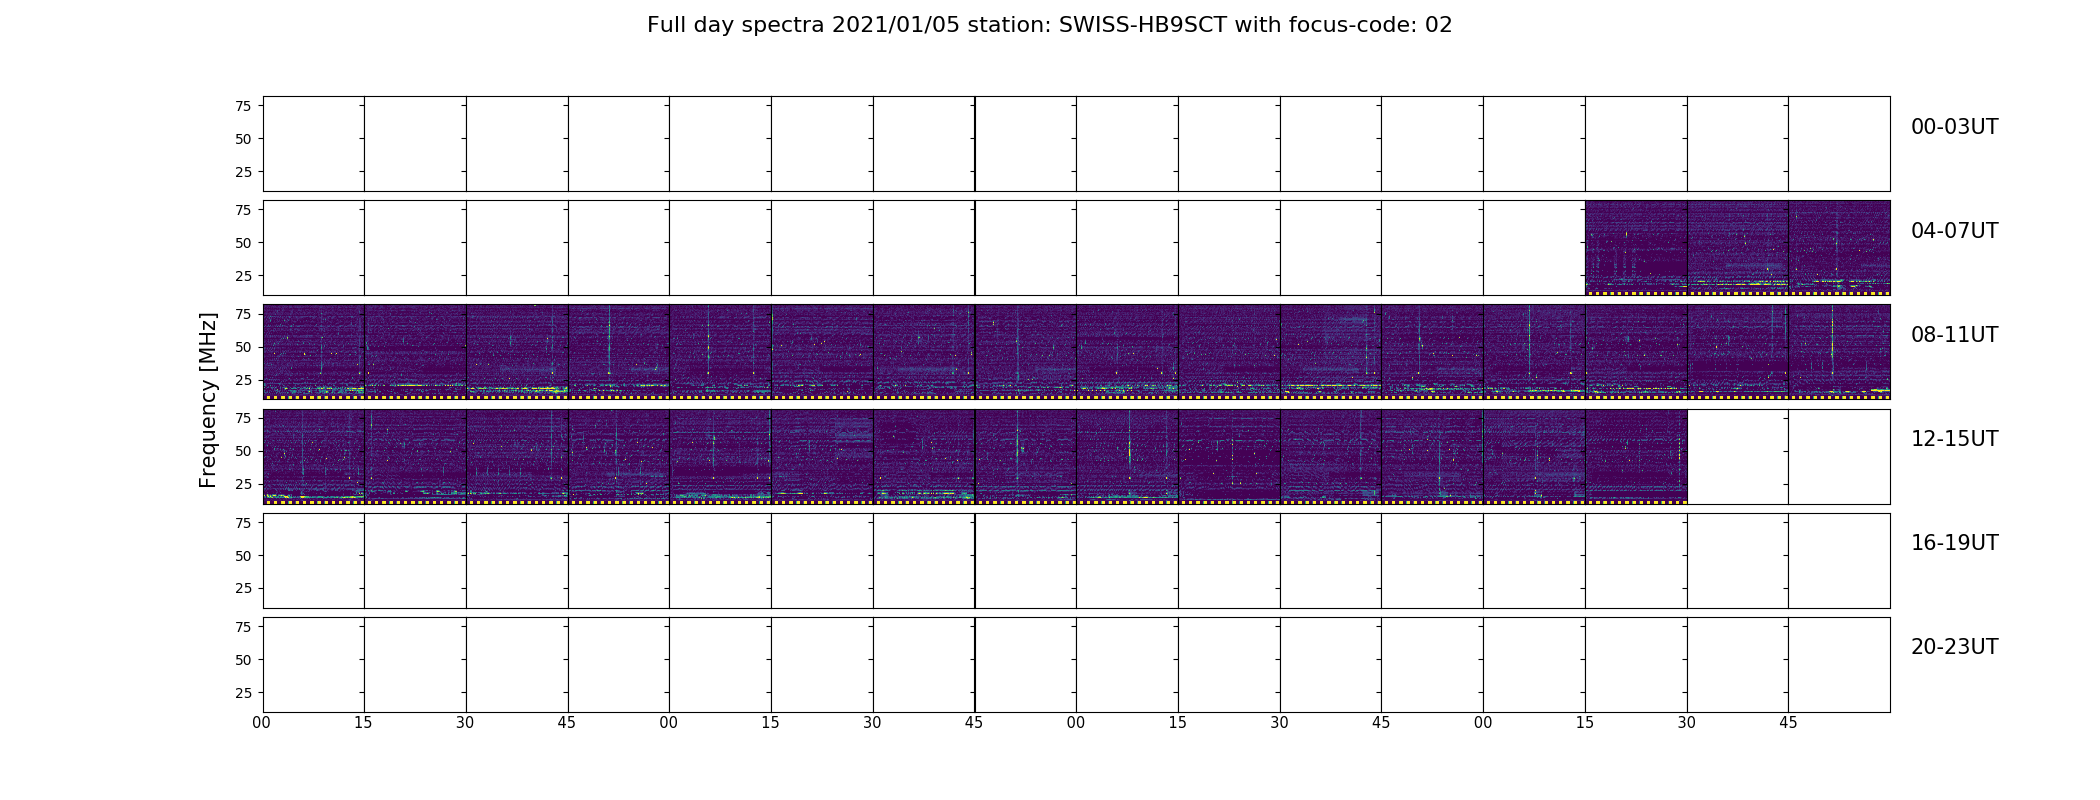Click the last empty panel in 20-23UT row
This screenshot has height=800, width=2100.
pyautogui.click(x=1839, y=665)
